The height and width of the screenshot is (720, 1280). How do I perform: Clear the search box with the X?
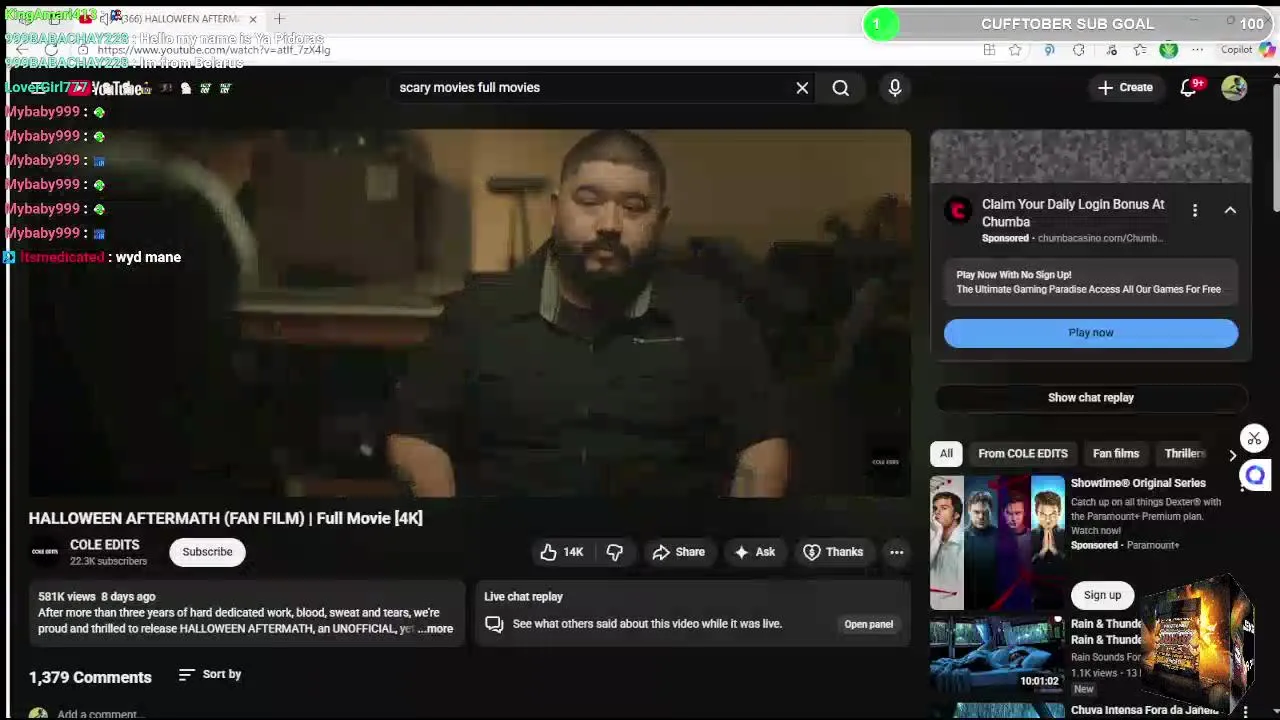pyautogui.click(x=802, y=88)
